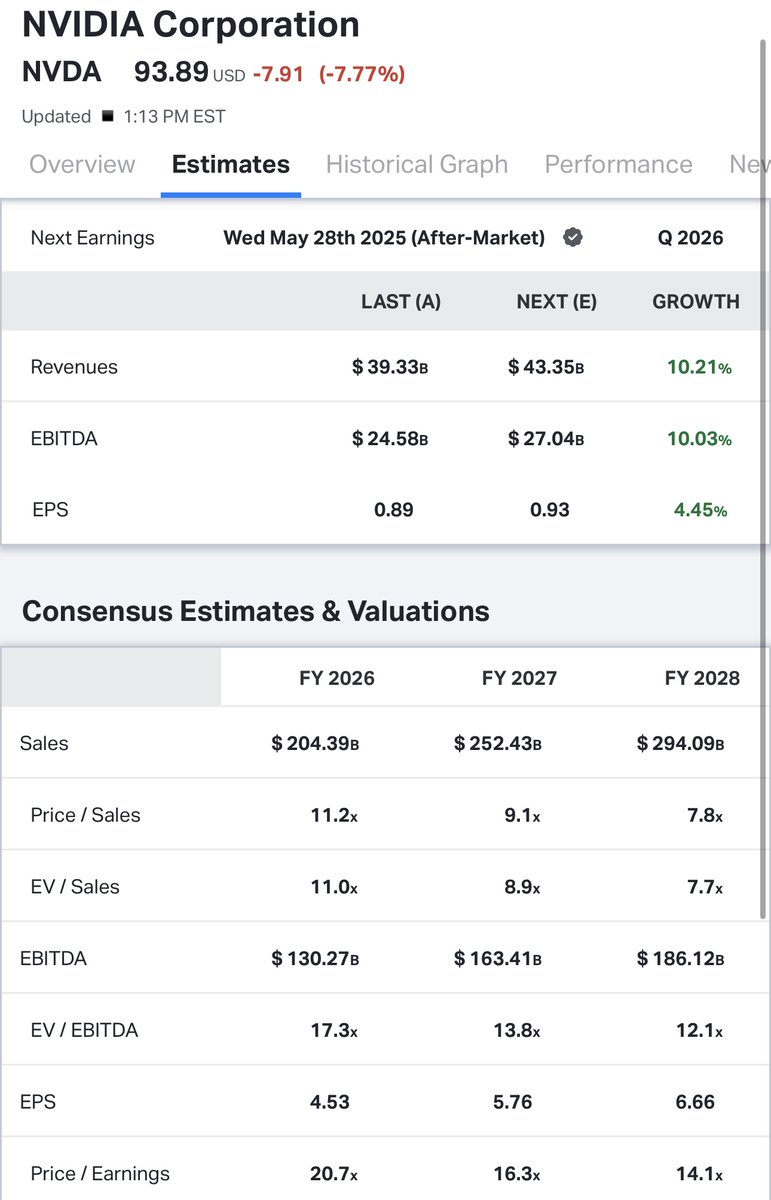
Task: Switch to the Overview tab
Action: click(82, 164)
